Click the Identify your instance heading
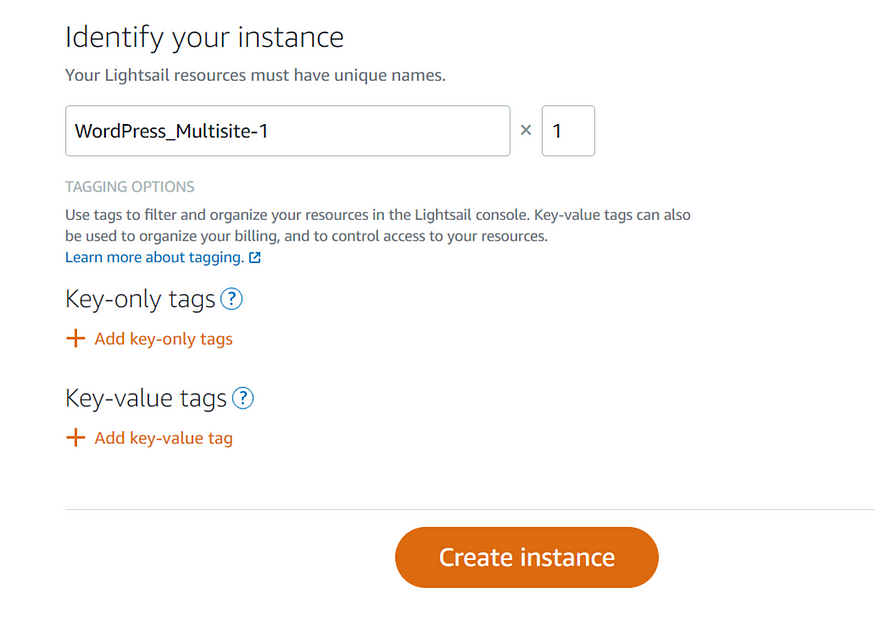875x617 pixels. click(x=204, y=38)
